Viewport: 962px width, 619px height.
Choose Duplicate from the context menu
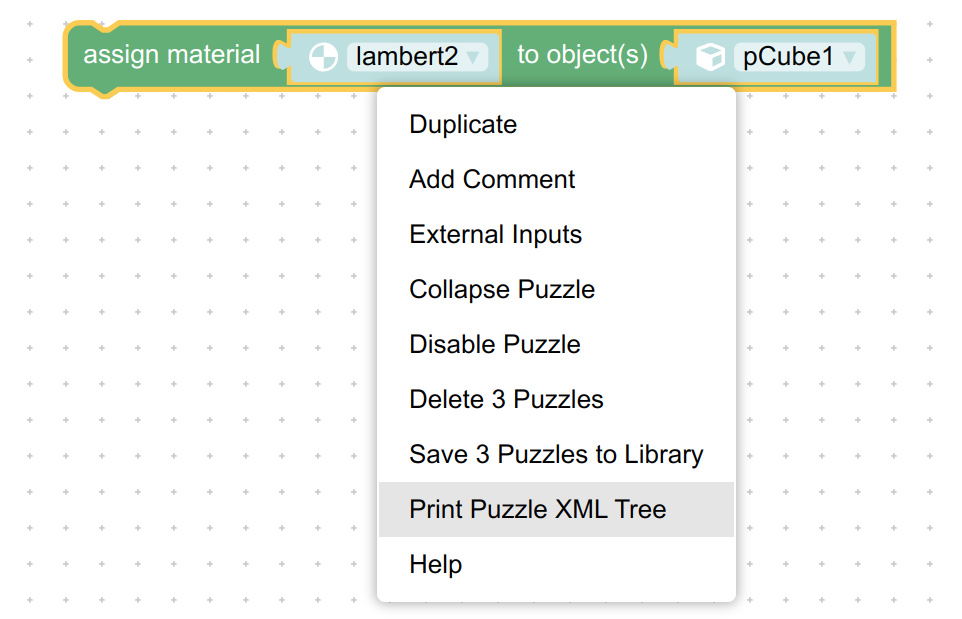463,125
